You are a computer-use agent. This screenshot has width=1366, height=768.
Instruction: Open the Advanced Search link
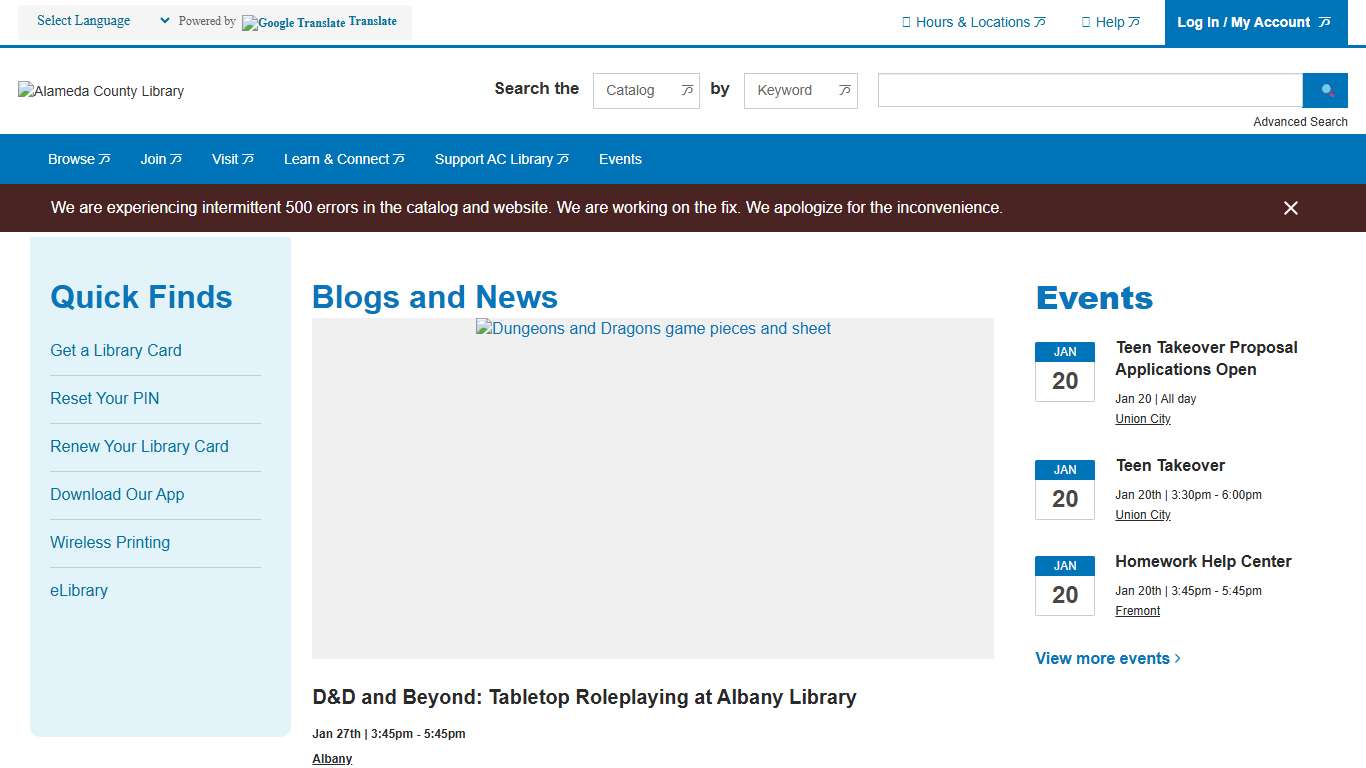(1300, 122)
